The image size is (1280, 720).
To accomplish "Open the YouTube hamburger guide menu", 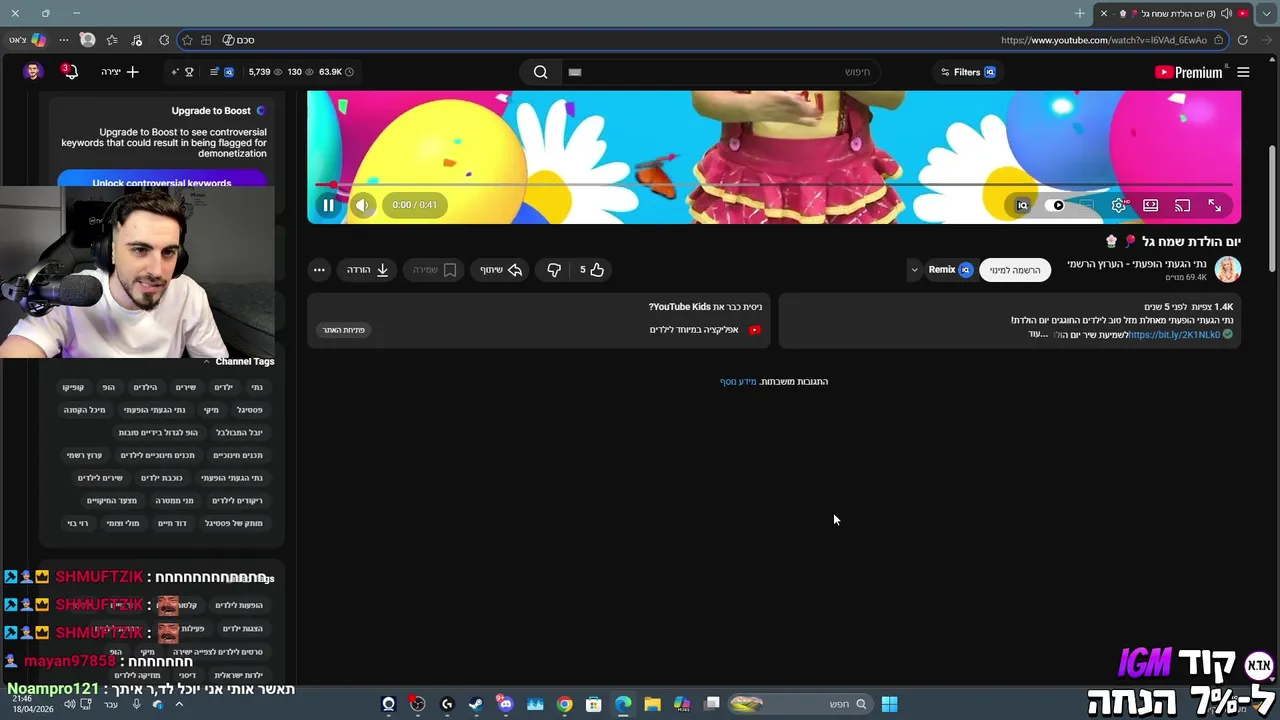I will (x=1243, y=72).
